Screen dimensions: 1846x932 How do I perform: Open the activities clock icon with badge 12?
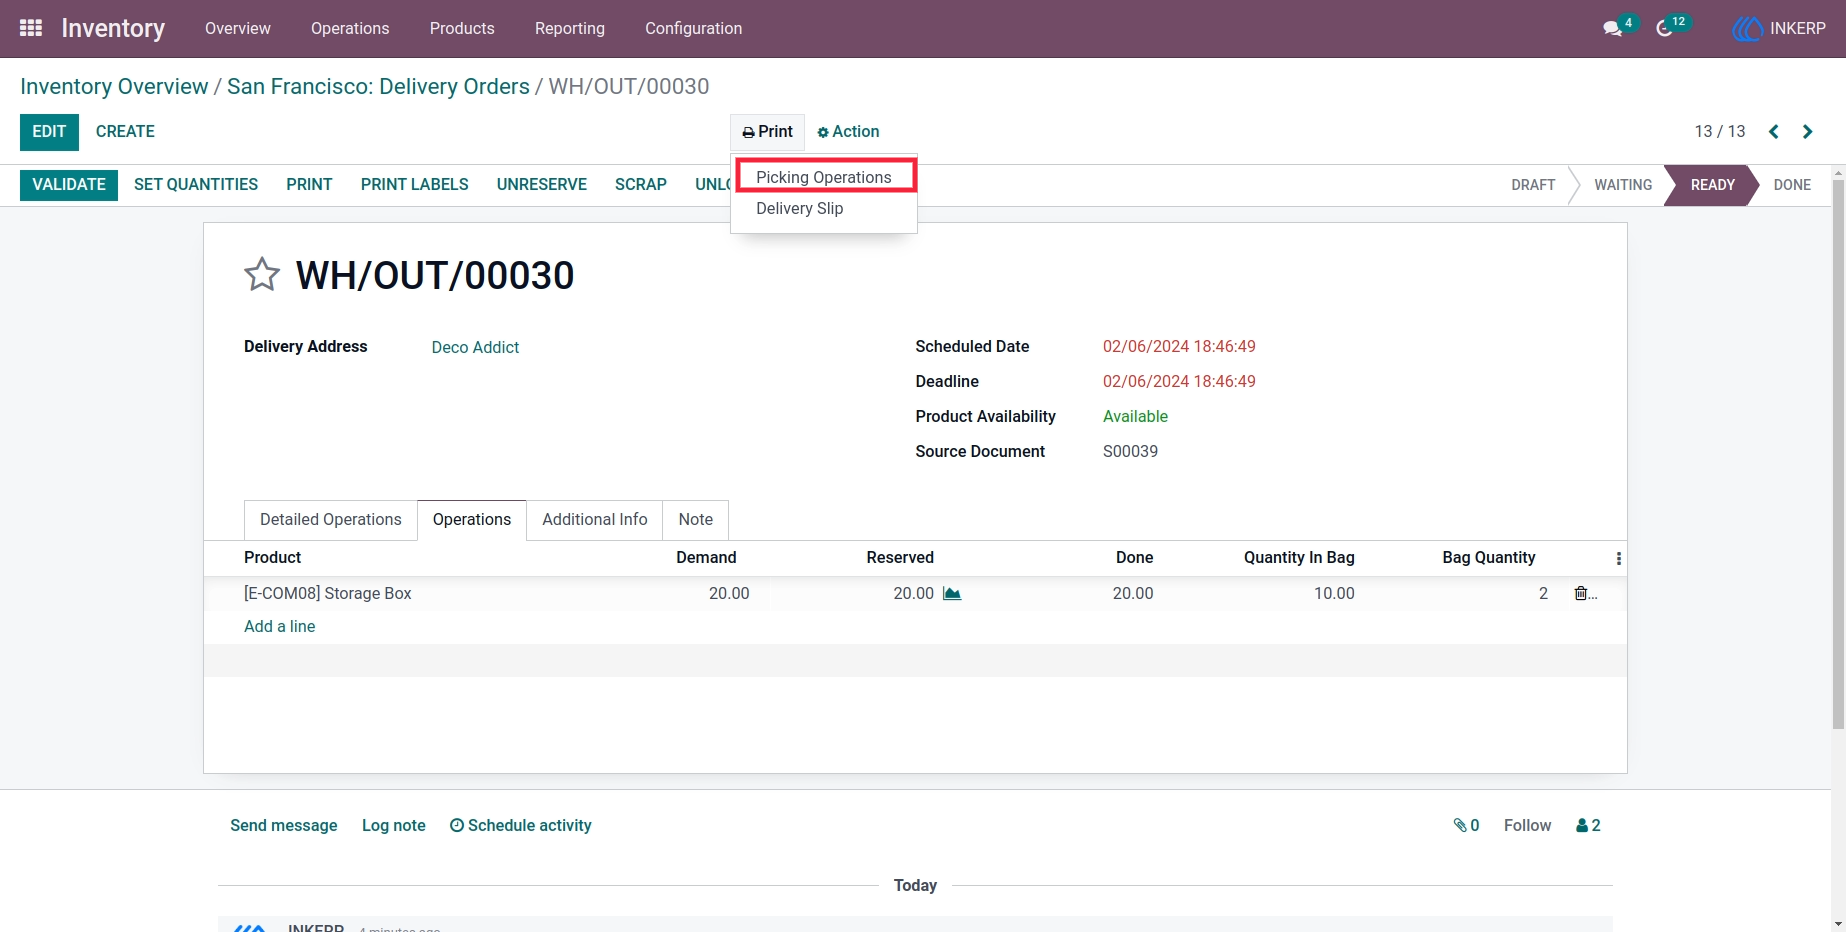pos(1664,28)
